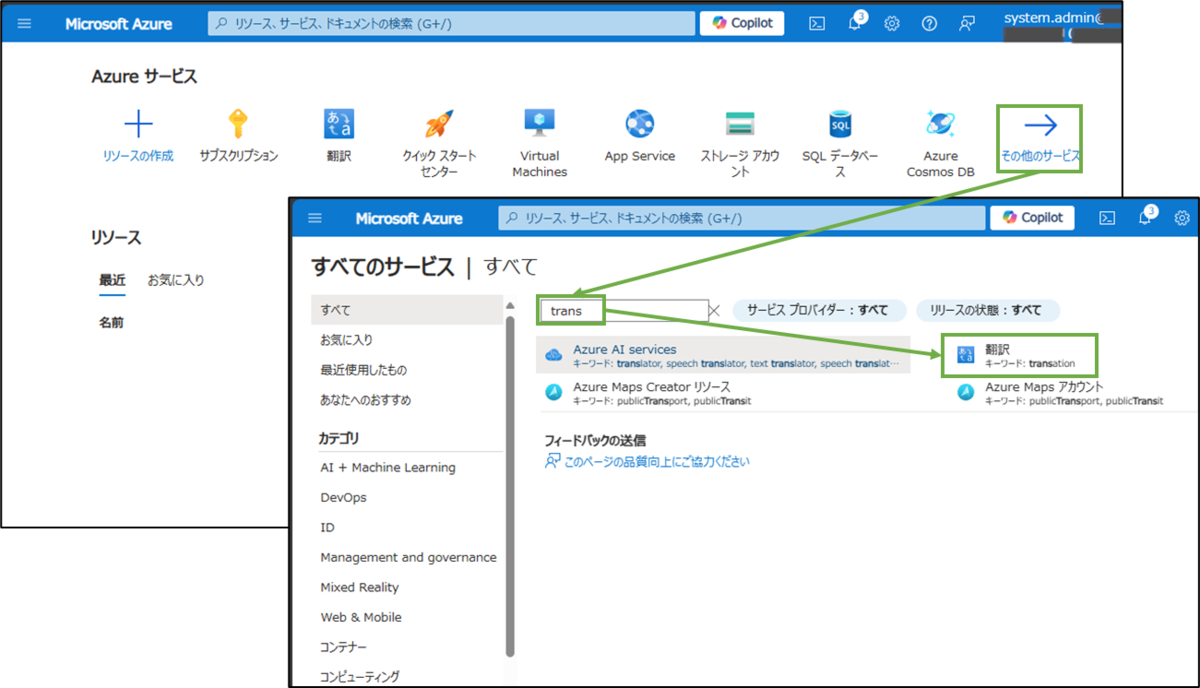This screenshot has height=688, width=1200.
Task: Click リソースの作成 plus icon
Action: [x=138, y=124]
